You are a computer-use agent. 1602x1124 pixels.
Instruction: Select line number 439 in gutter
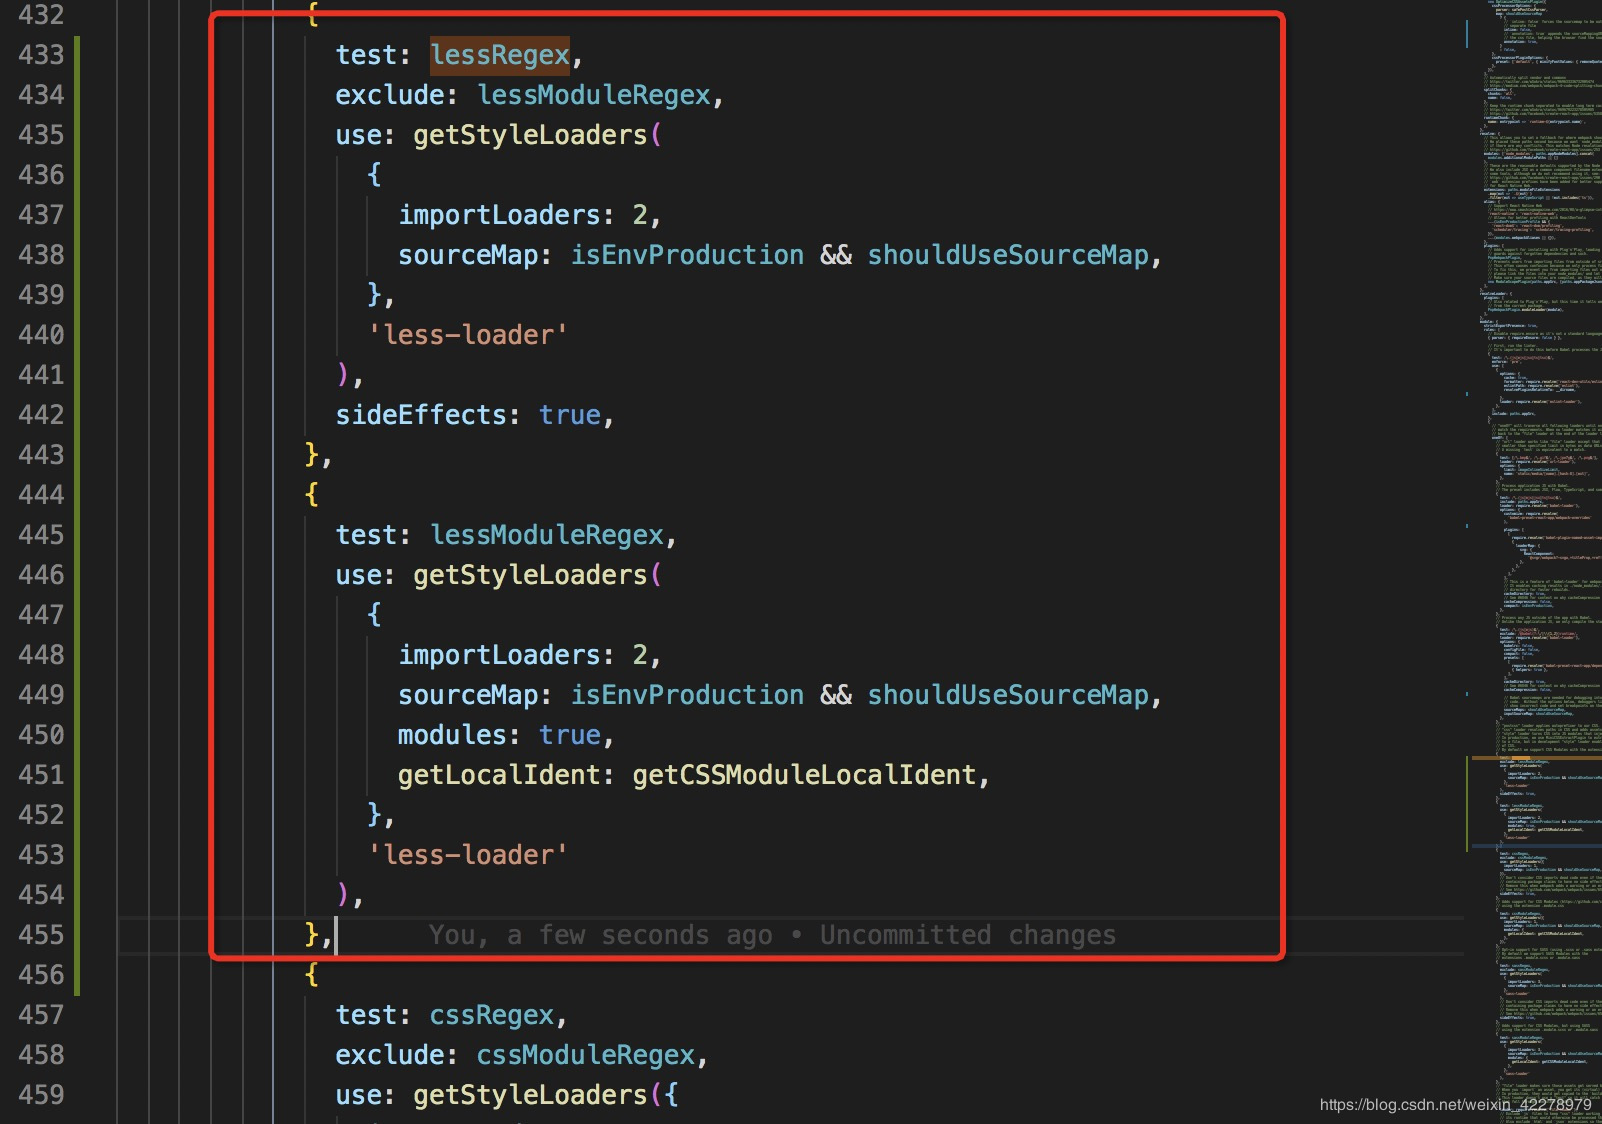point(41,295)
